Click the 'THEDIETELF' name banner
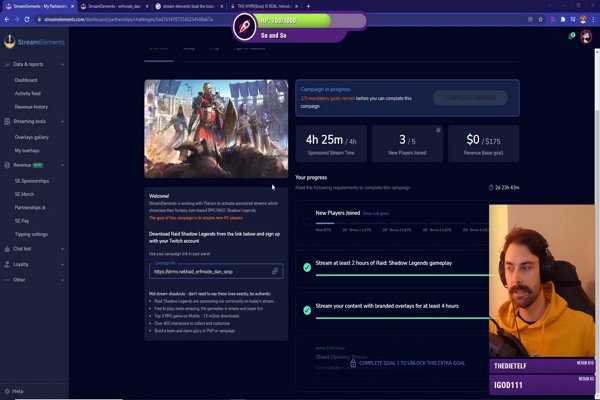This screenshot has height=400, width=600. tap(542, 366)
